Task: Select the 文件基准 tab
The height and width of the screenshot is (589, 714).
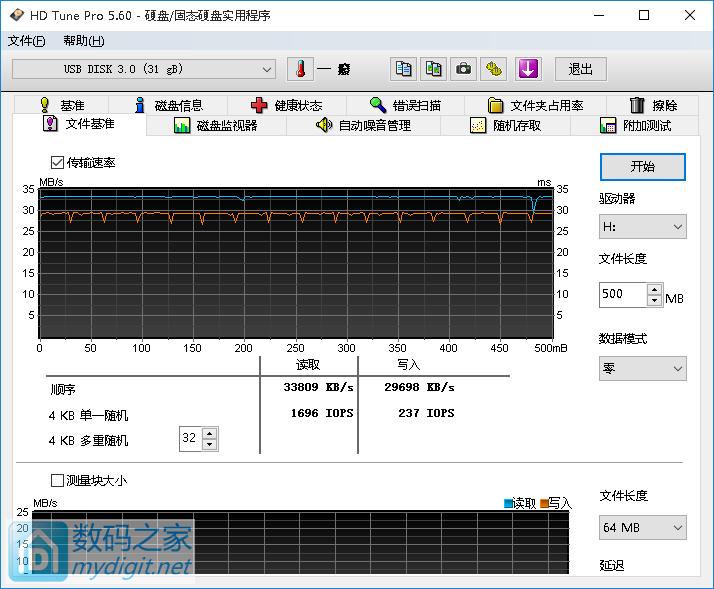Action: point(79,124)
